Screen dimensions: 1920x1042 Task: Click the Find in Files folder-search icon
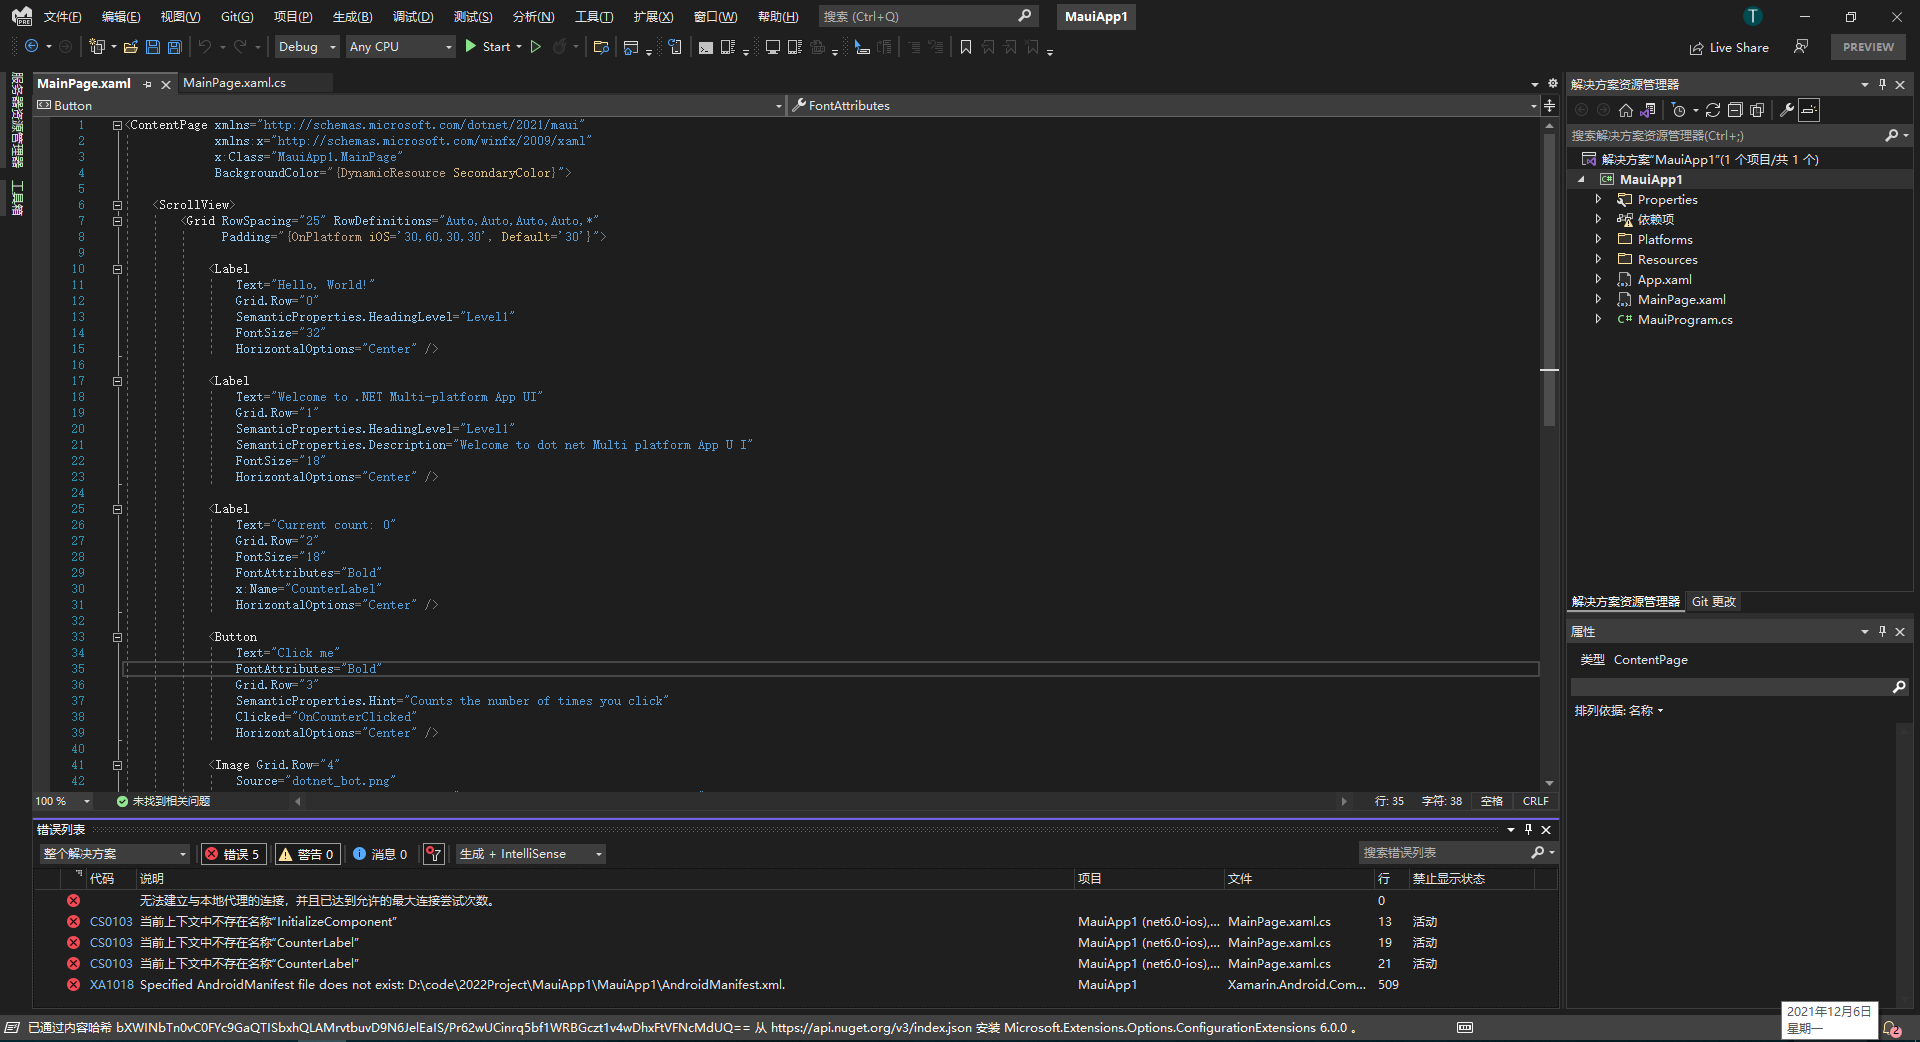click(x=601, y=47)
